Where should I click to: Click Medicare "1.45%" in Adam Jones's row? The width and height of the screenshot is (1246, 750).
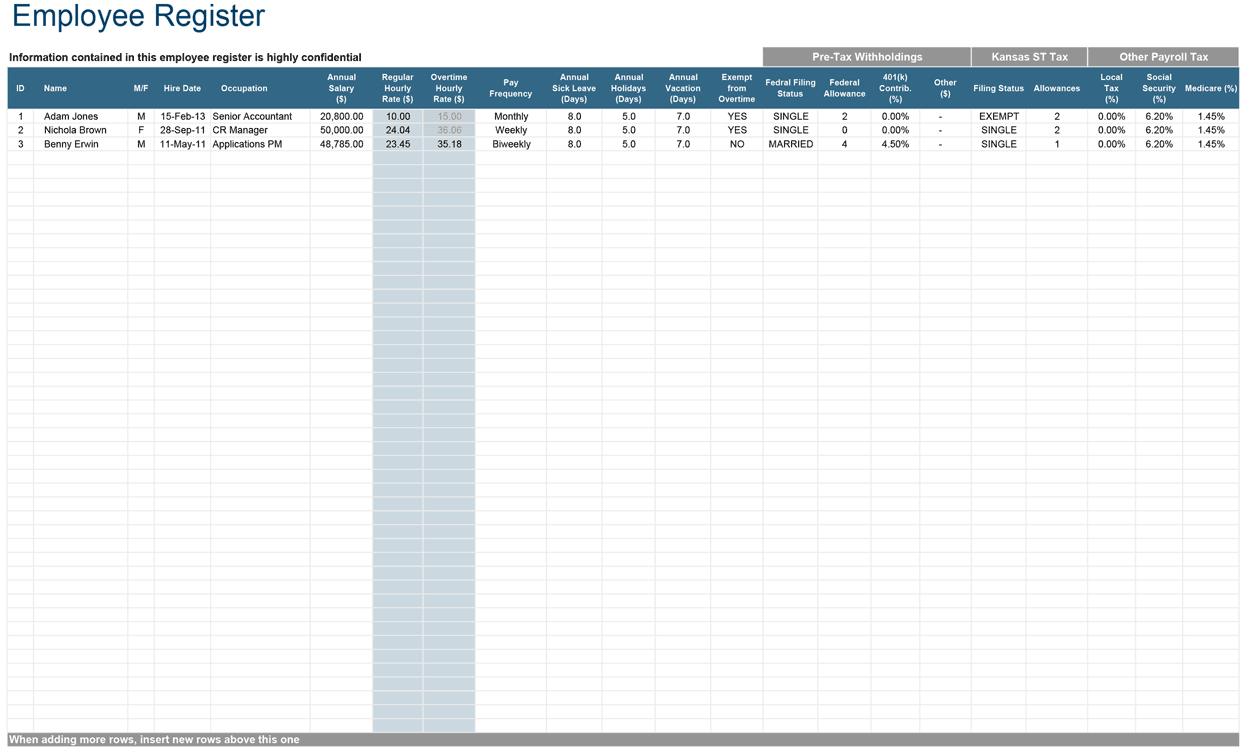click(x=1211, y=116)
